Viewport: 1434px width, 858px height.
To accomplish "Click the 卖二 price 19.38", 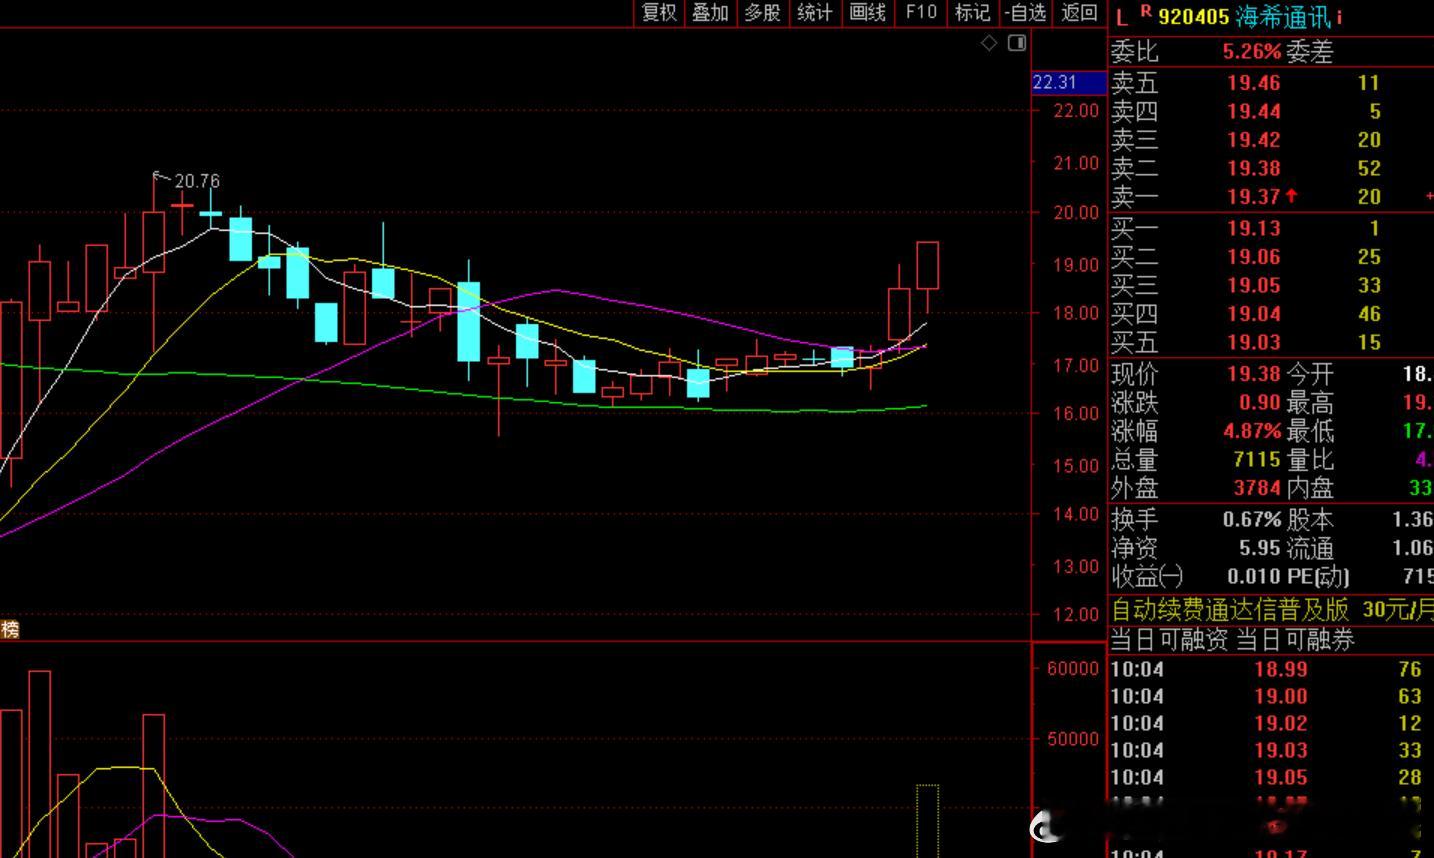I will pyautogui.click(x=1253, y=168).
